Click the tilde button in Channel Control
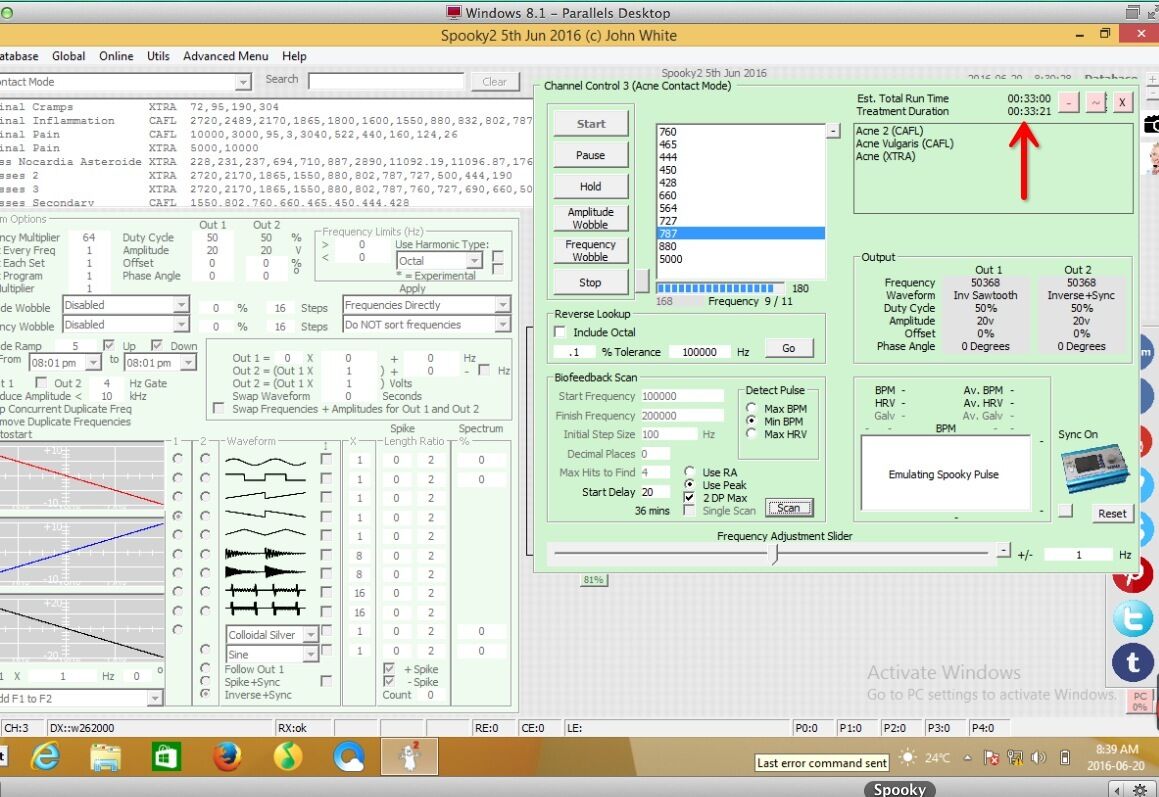This screenshot has height=797, width=1159. [1095, 103]
